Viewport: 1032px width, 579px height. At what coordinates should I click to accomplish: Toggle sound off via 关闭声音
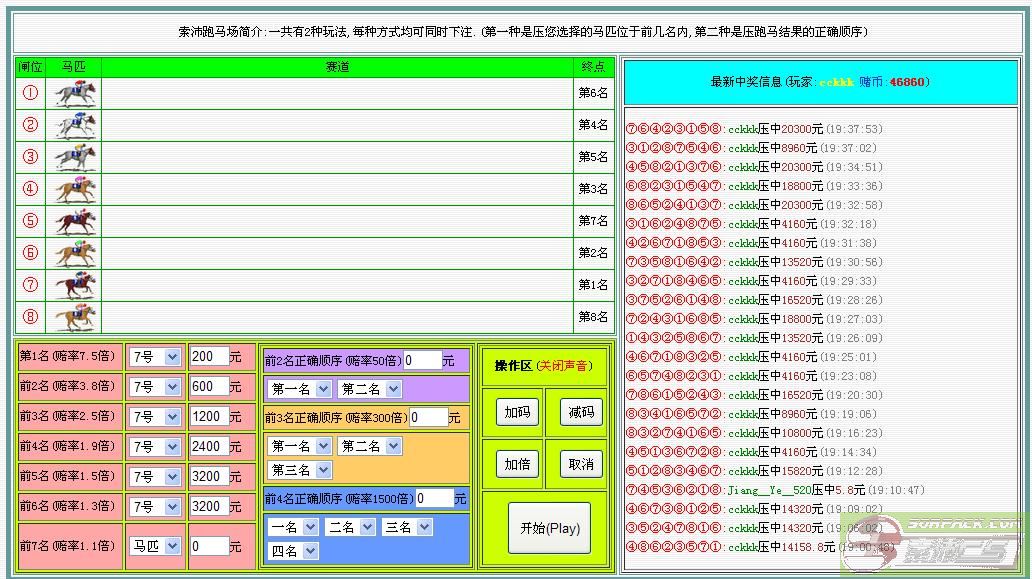pos(566,366)
